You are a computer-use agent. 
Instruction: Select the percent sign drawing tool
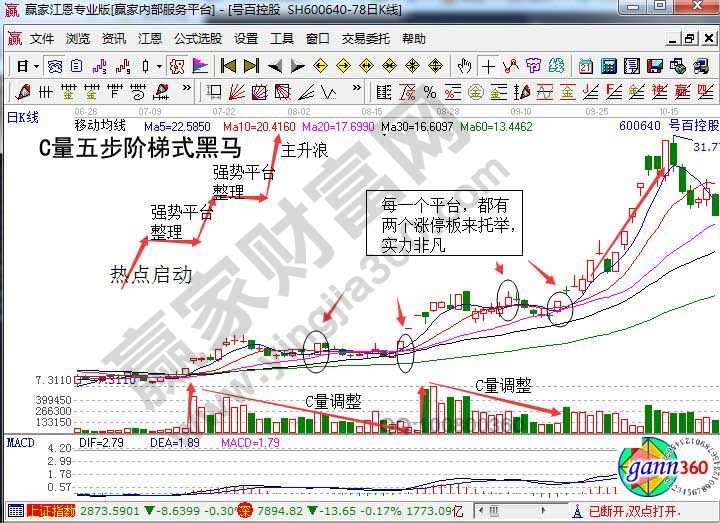pos(430,92)
